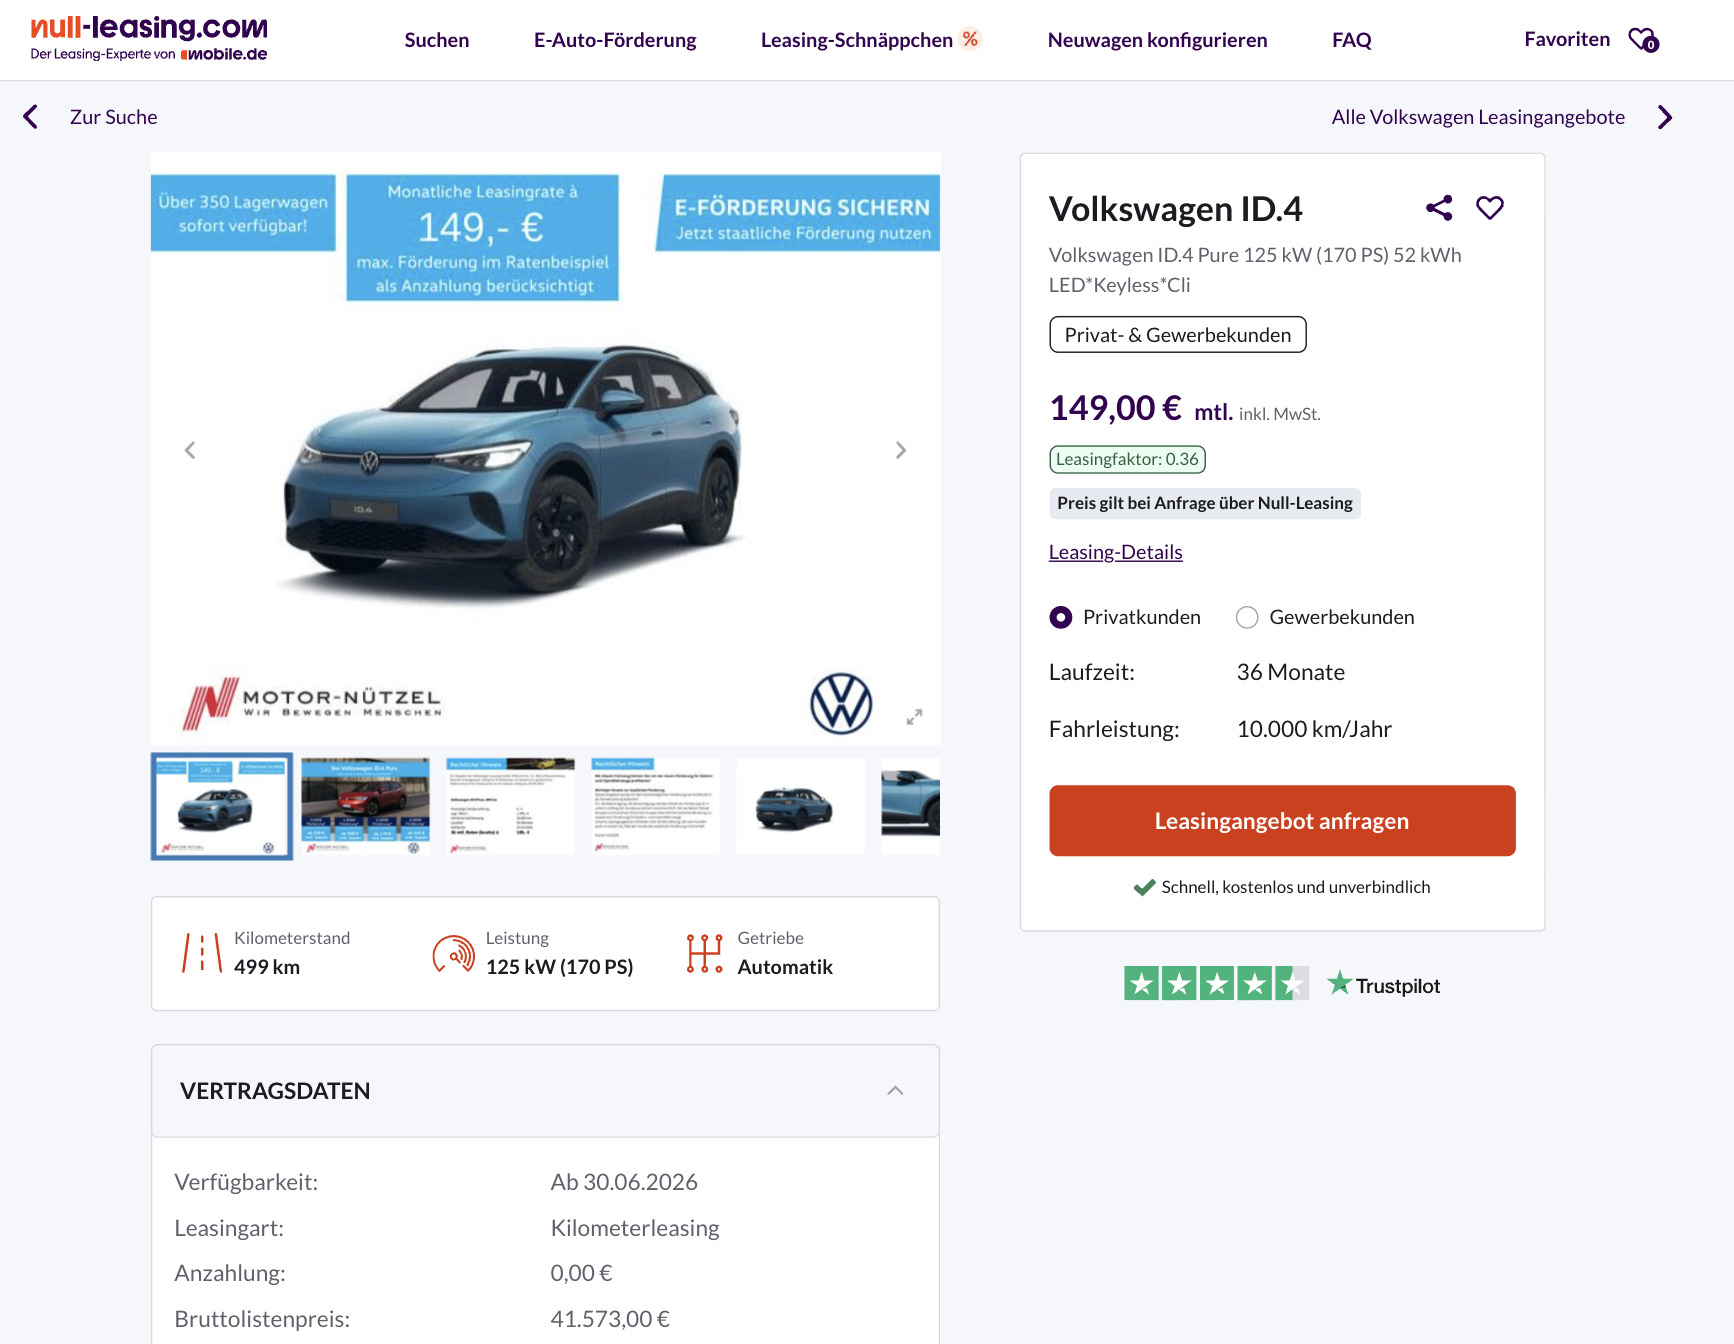Show previous car image with left arrow
Image resolution: width=1734 pixels, height=1344 pixels.
190,450
